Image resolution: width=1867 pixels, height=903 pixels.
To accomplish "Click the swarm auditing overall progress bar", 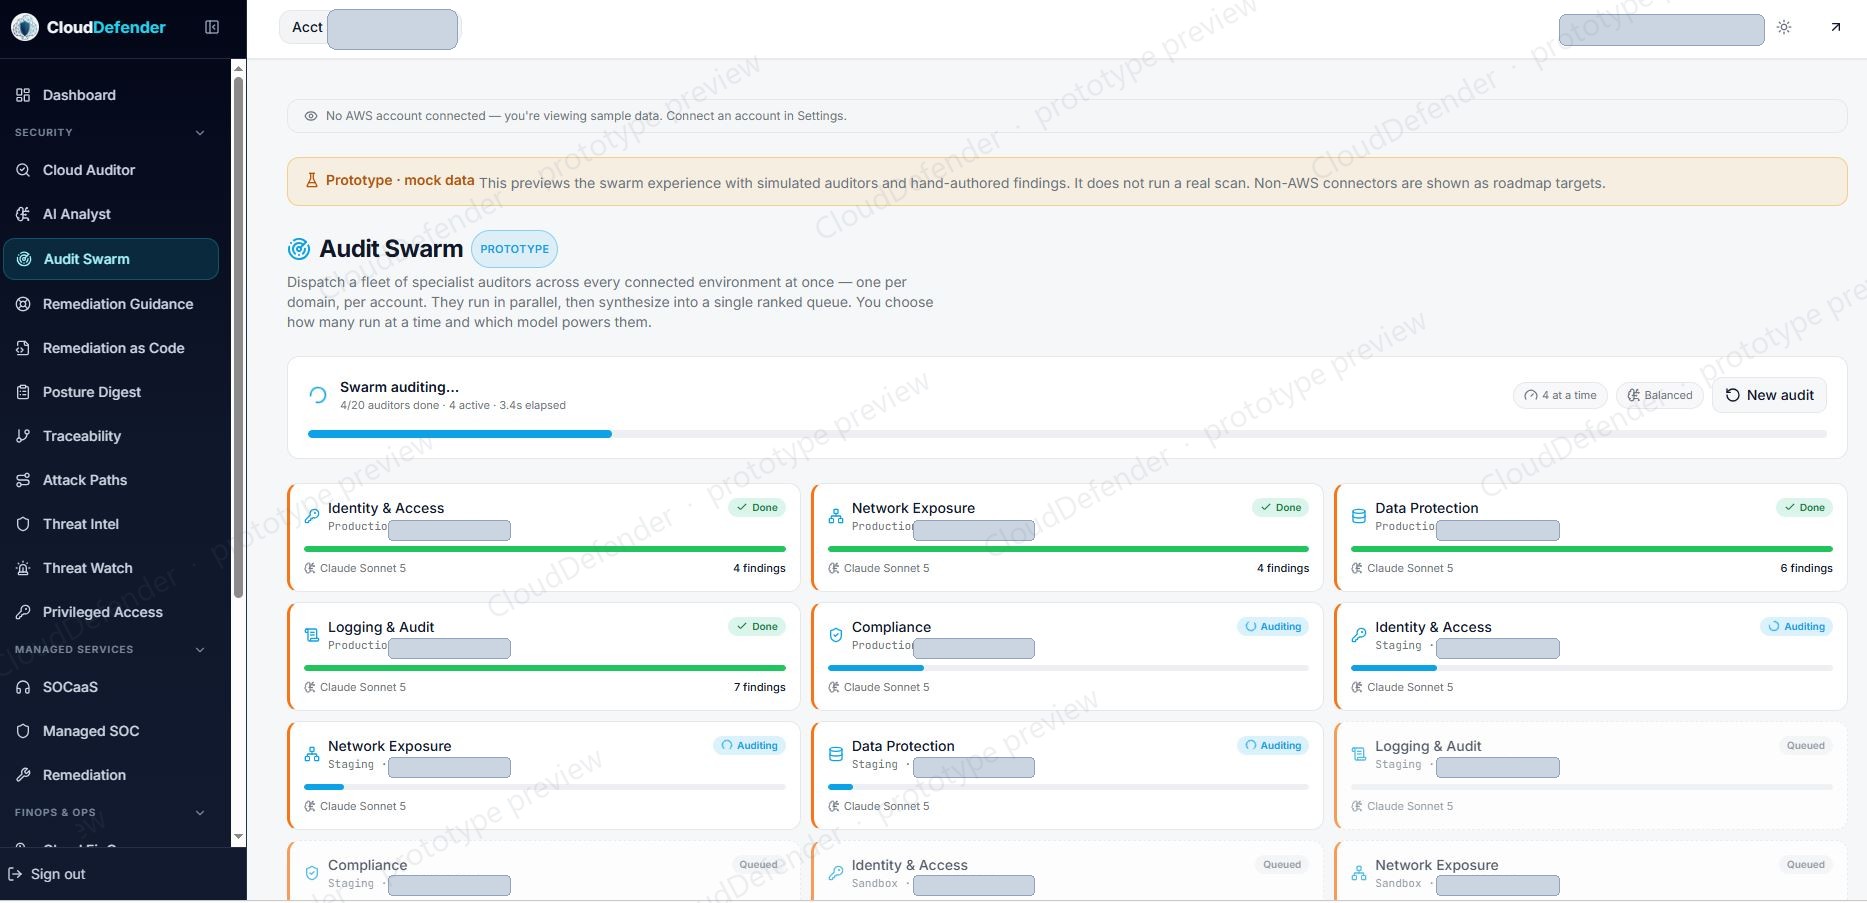I will click(x=1067, y=434).
